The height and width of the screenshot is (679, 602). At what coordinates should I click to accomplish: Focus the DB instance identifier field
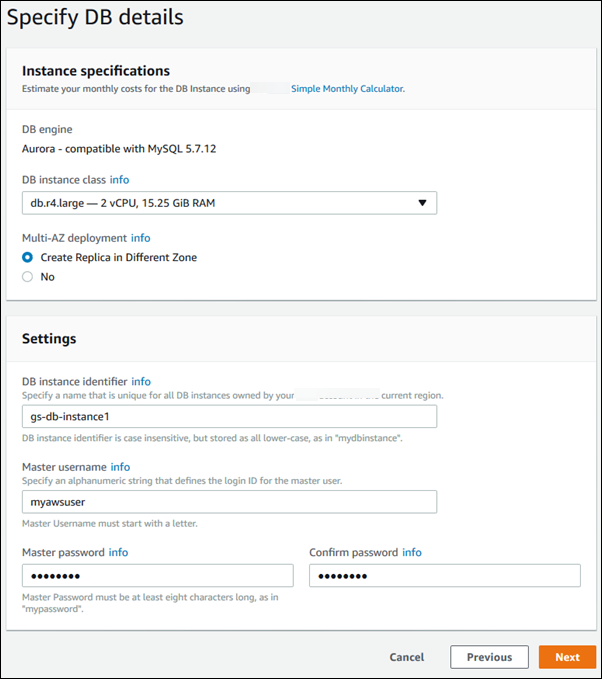tap(228, 416)
